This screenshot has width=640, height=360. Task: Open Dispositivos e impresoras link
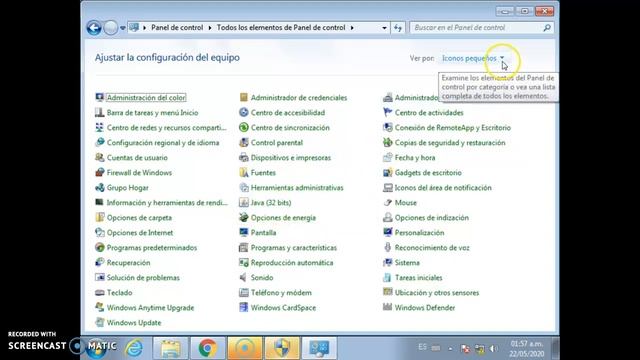[x=291, y=158]
